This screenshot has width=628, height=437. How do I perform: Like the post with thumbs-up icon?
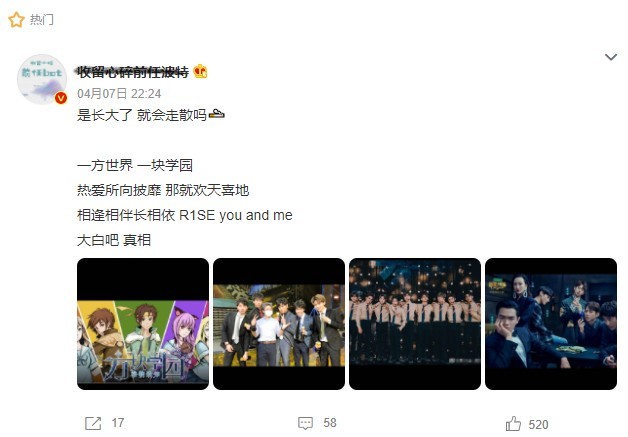513,424
